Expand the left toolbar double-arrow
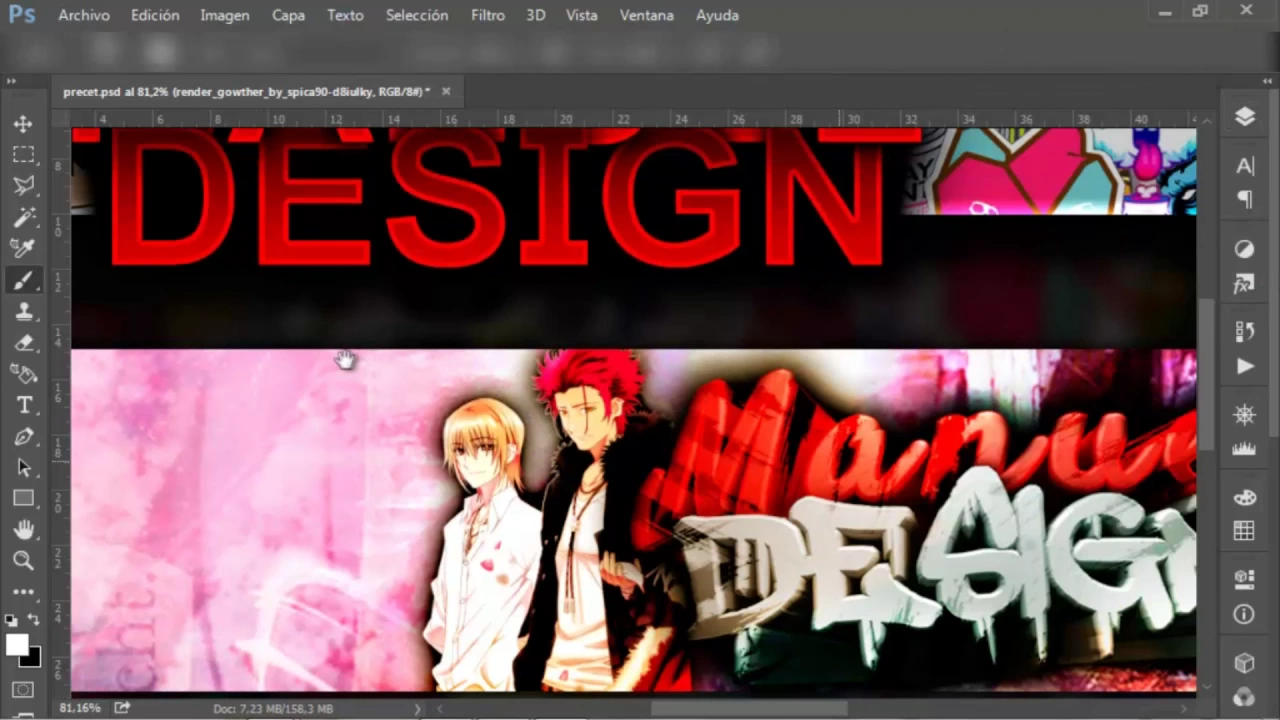The height and width of the screenshot is (720, 1280). click(x=11, y=81)
